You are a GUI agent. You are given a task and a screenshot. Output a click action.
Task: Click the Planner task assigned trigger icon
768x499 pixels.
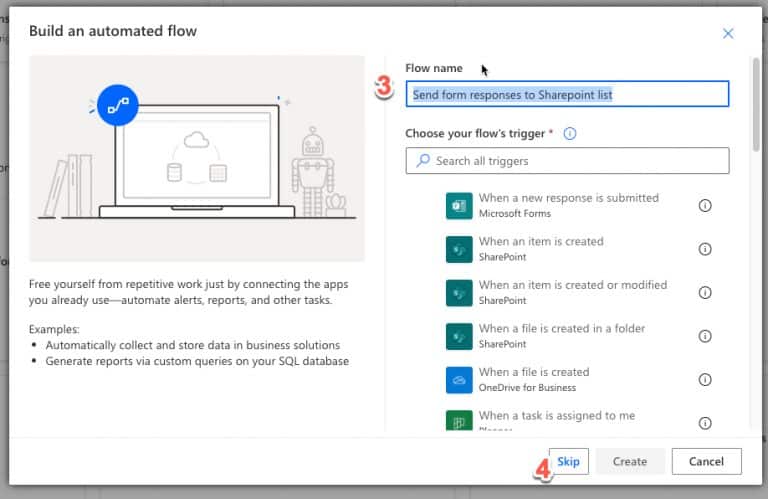pyautogui.click(x=459, y=421)
